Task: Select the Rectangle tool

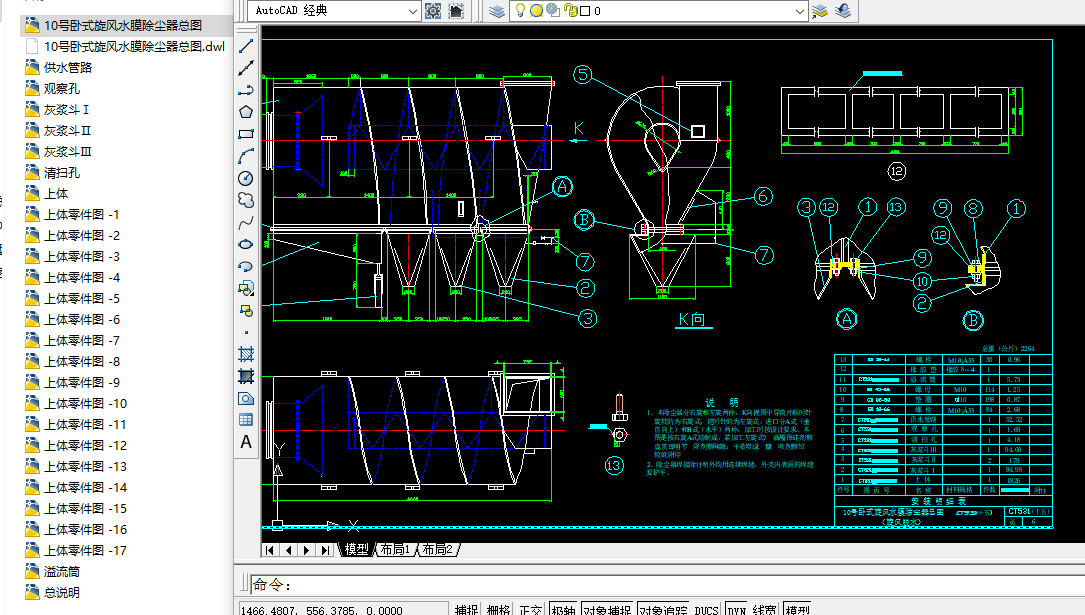Action: [246, 133]
